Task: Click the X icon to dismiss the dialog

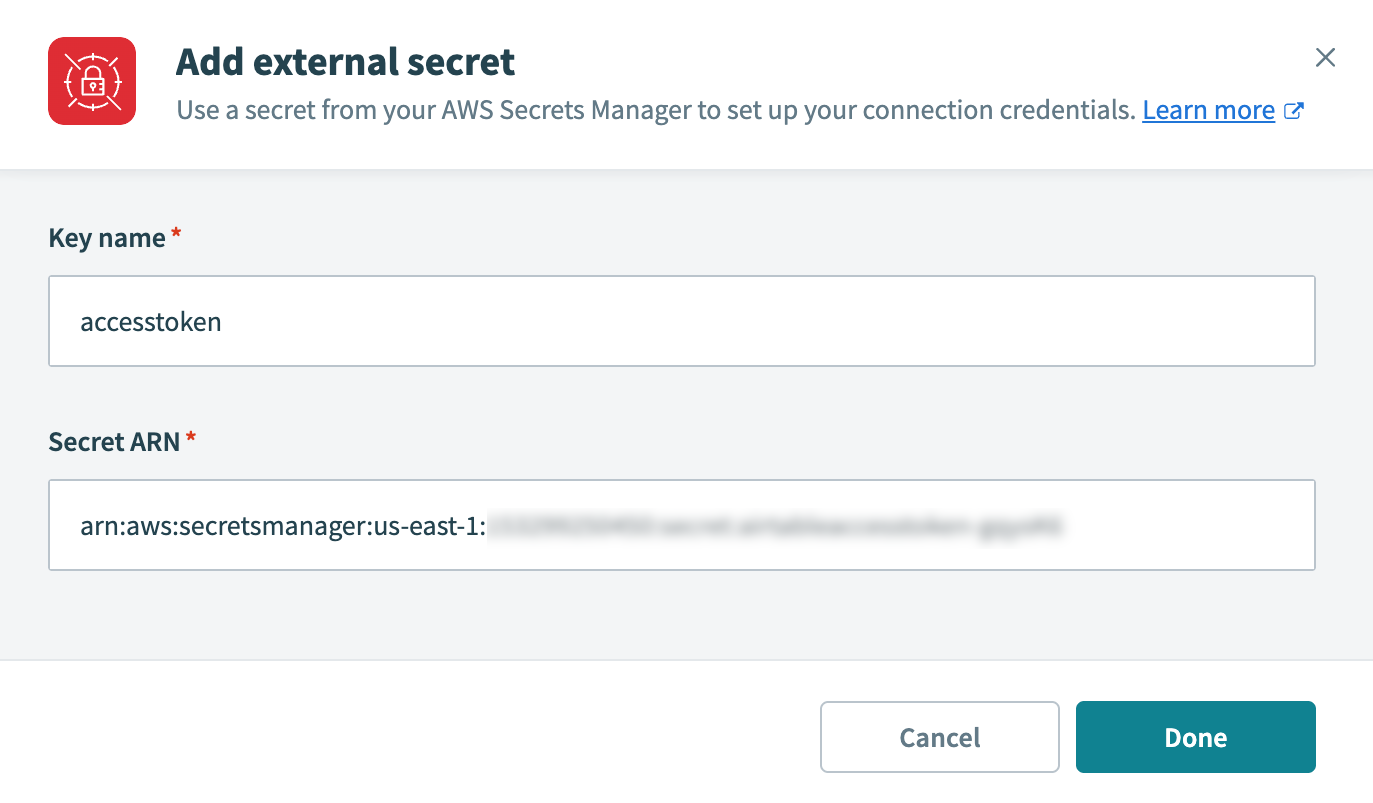Action: 1325,57
